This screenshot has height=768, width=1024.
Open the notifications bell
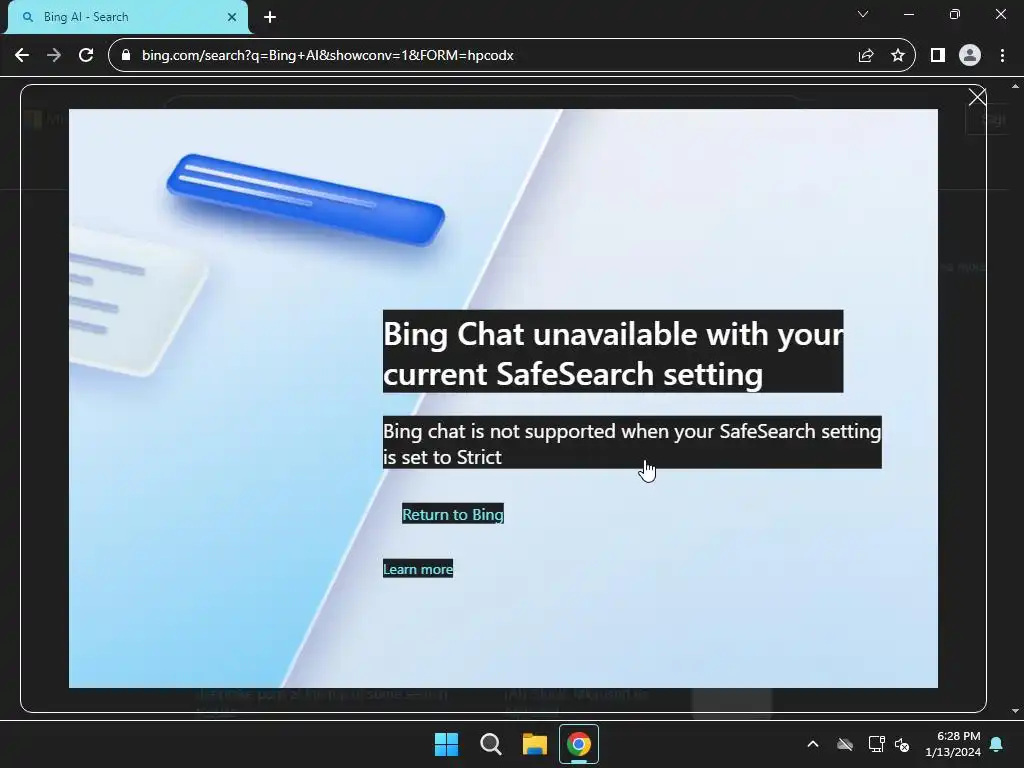pyautogui.click(x=997, y=744)
